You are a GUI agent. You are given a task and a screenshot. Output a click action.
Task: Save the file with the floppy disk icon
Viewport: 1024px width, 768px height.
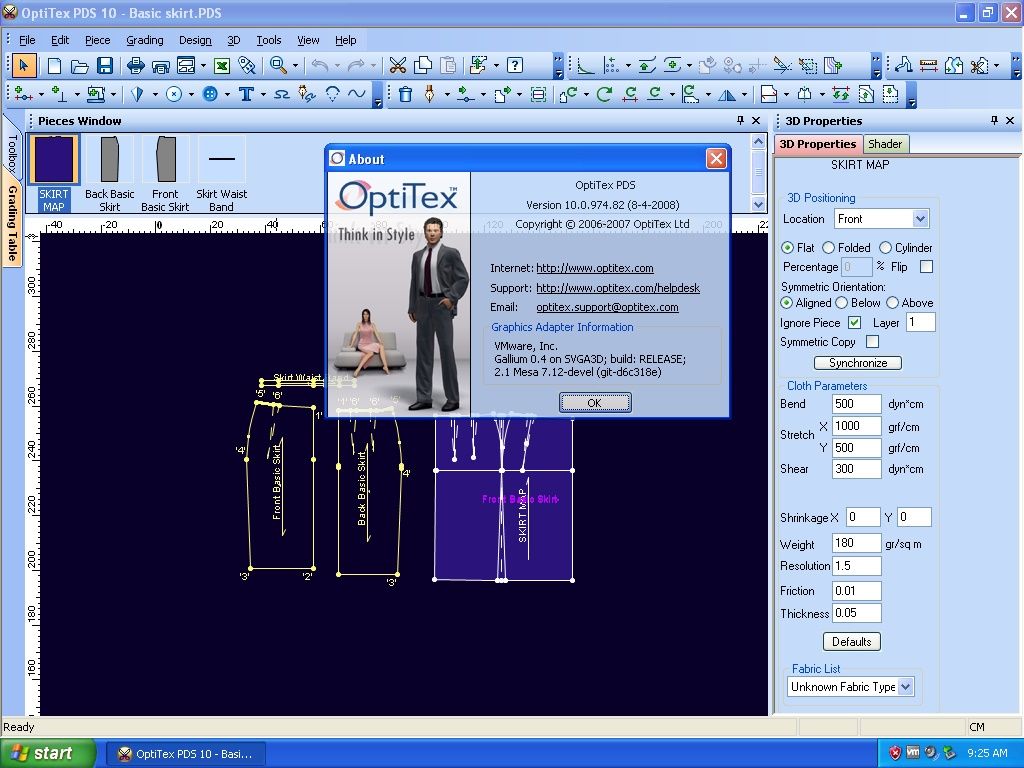pyautogui.click(x=104, y=65)
